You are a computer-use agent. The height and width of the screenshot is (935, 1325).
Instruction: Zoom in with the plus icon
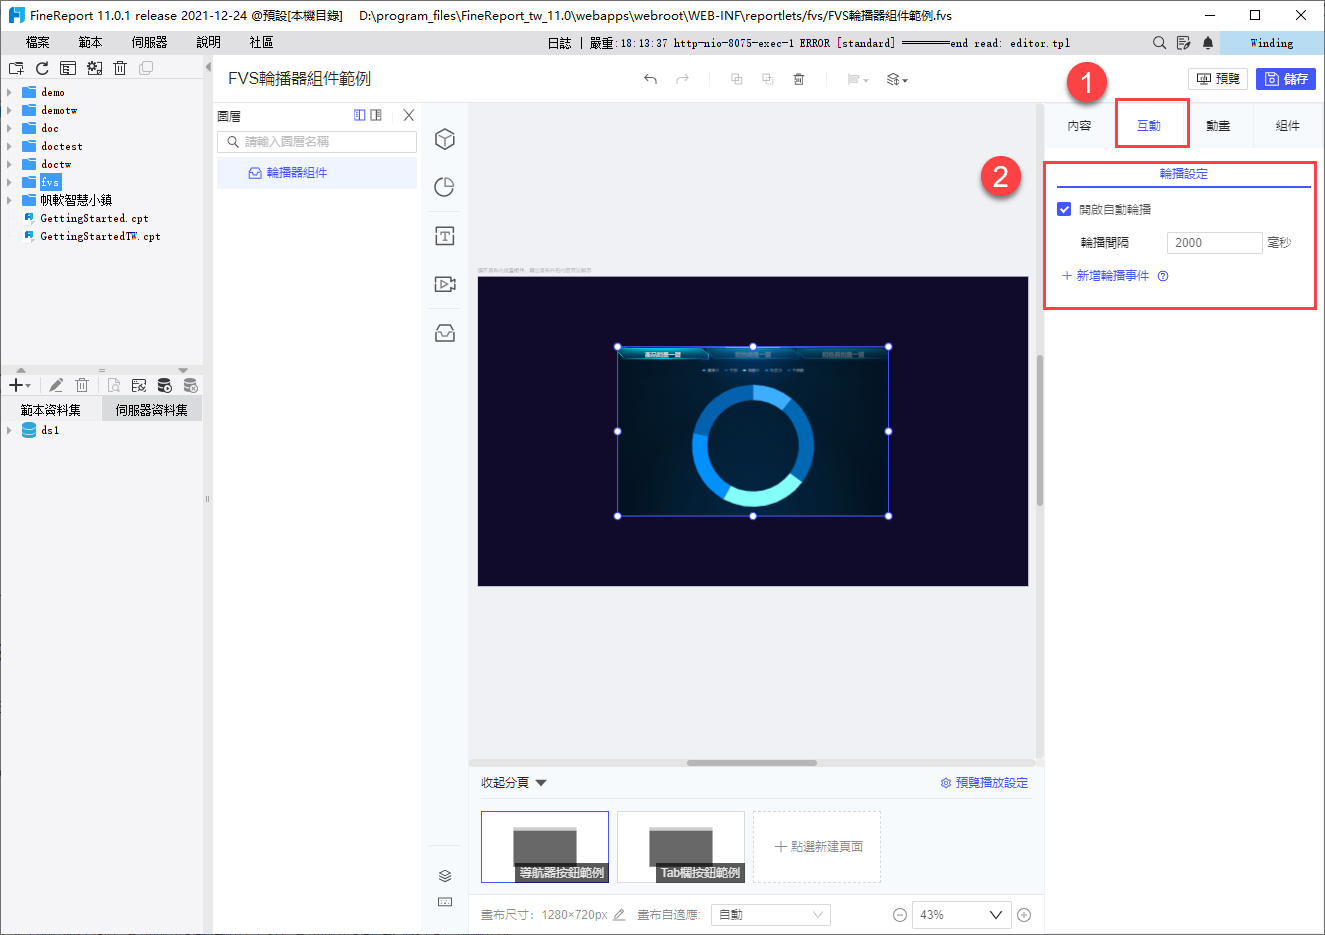pyautogui.click(x=1024, y=914)
